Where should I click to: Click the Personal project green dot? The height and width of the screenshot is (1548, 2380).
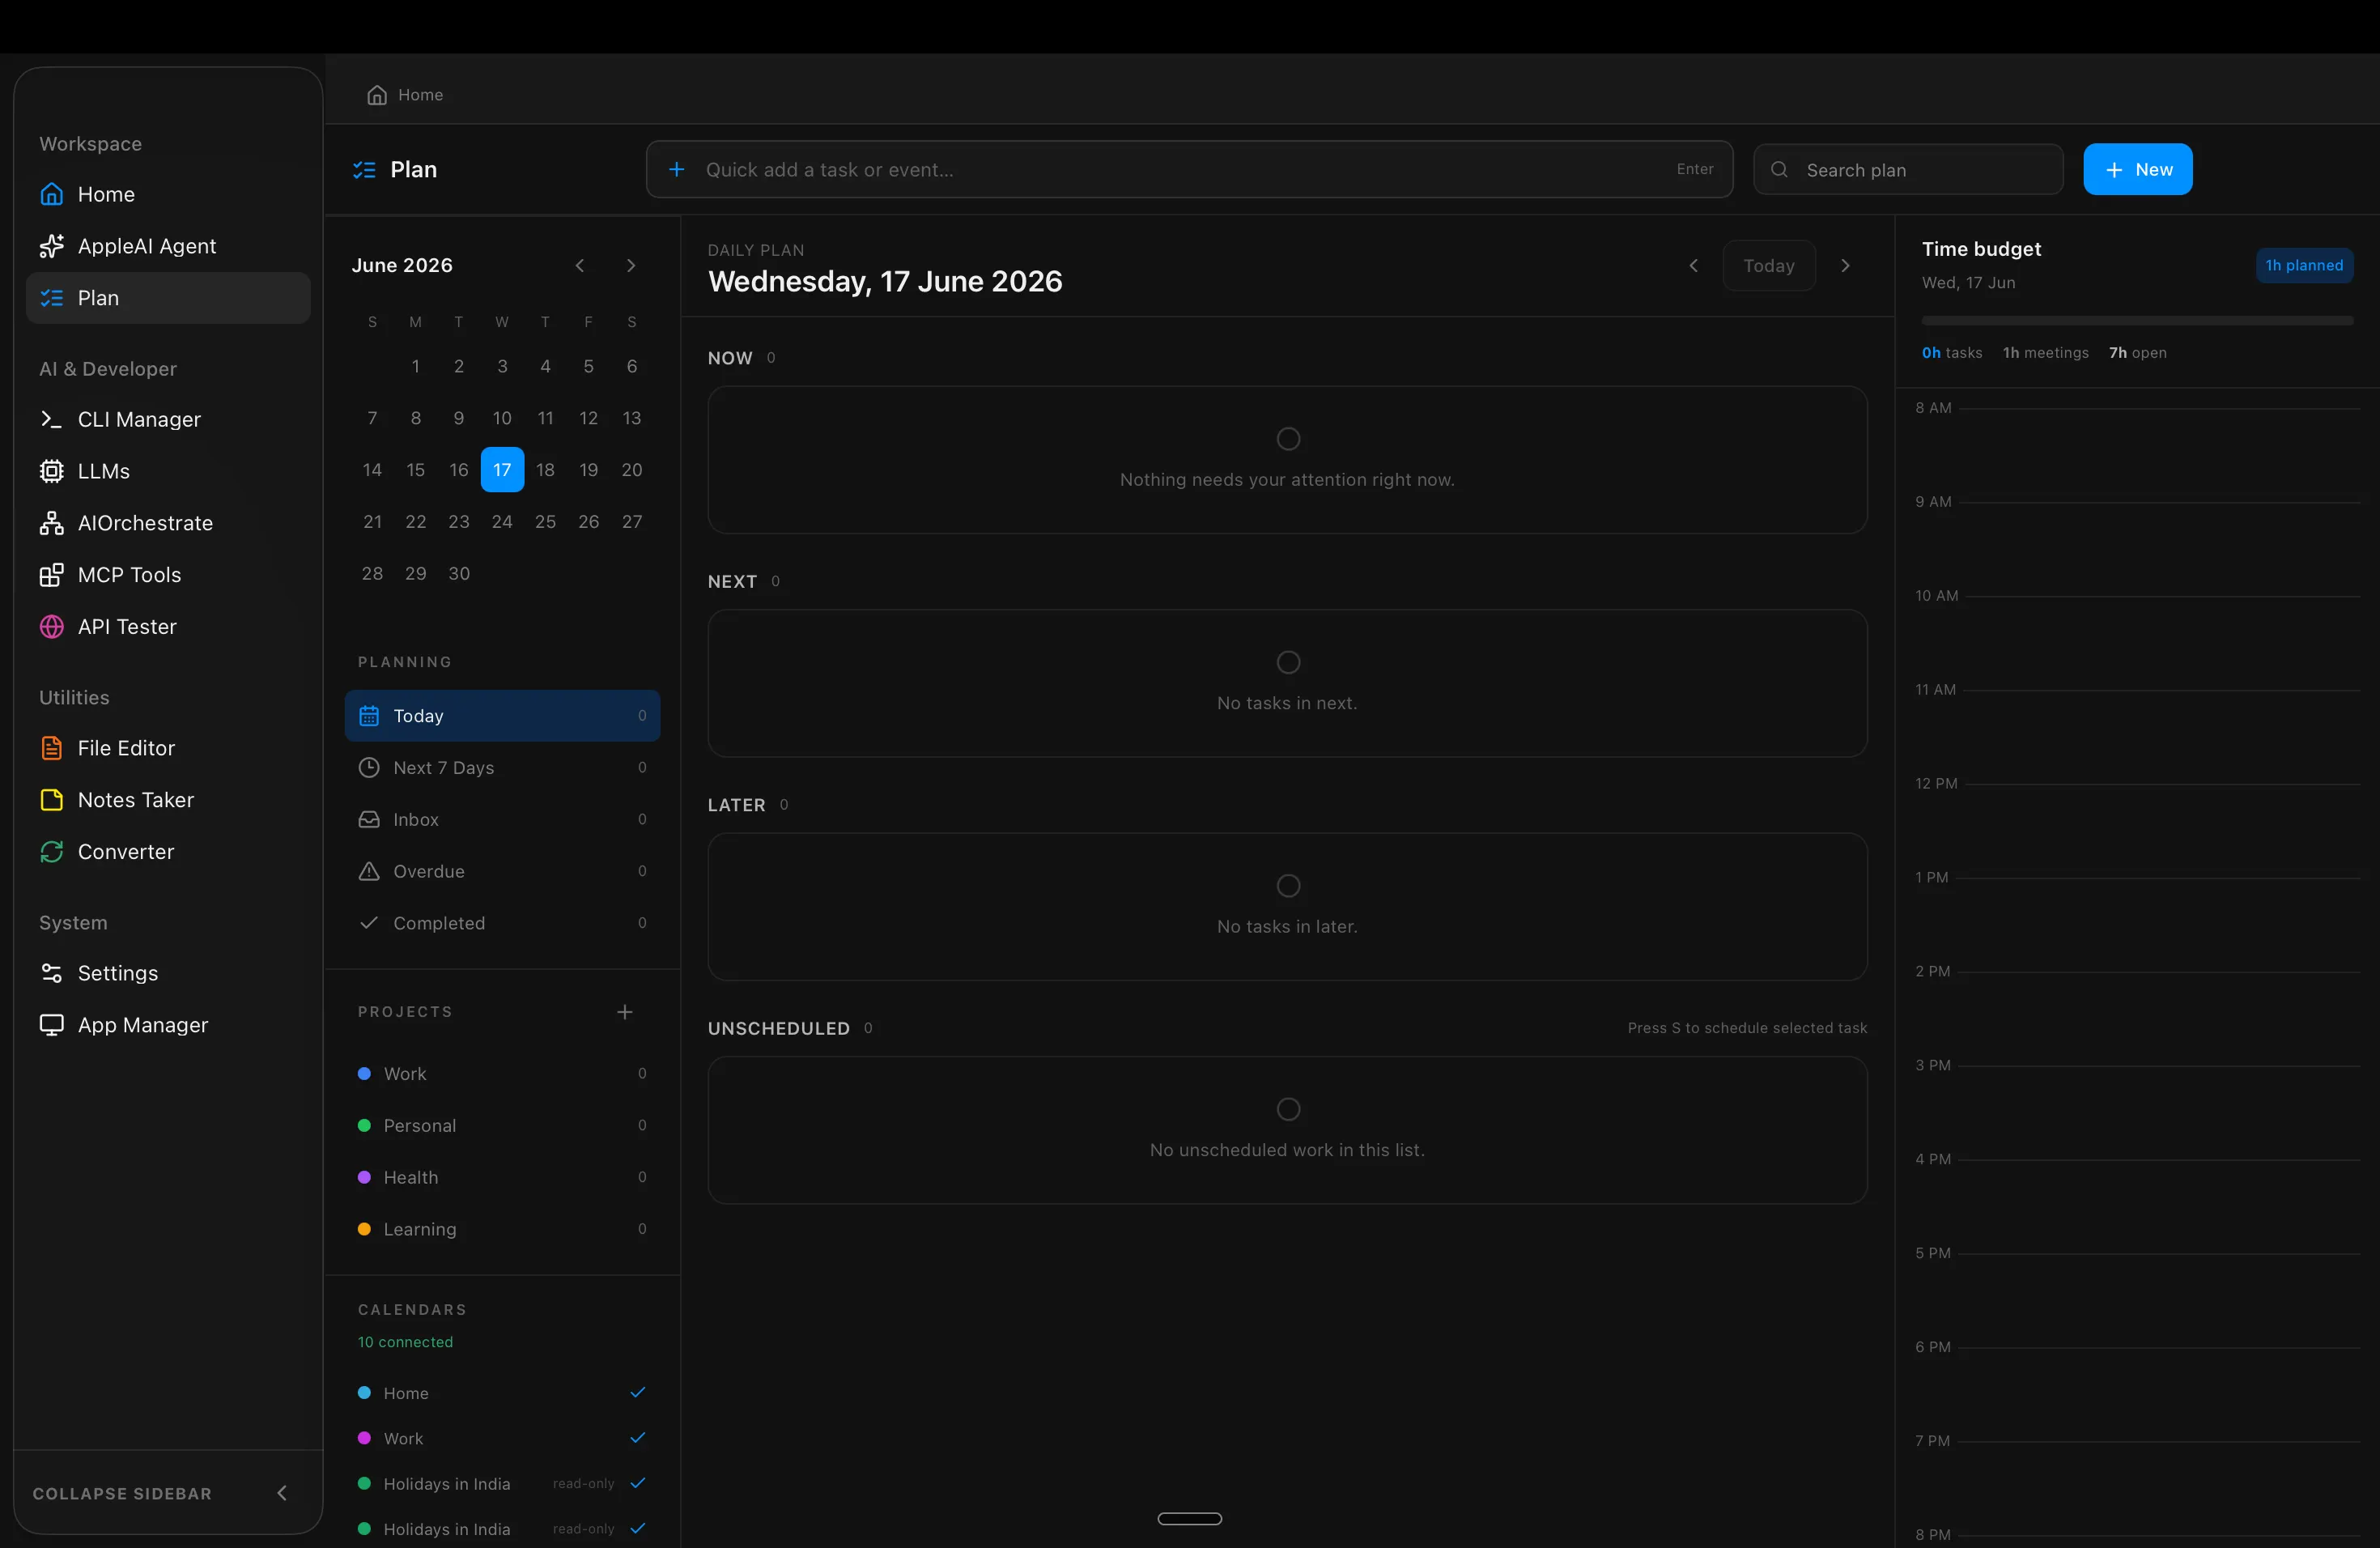point(364,1126)
